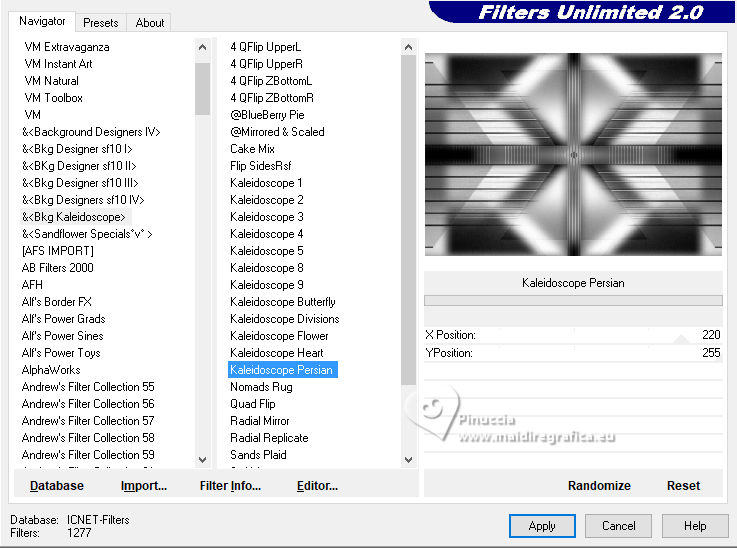This screenshot has height=548, width=737.
Task: Select Alf's Power Toys category
Action: [61, 352]
